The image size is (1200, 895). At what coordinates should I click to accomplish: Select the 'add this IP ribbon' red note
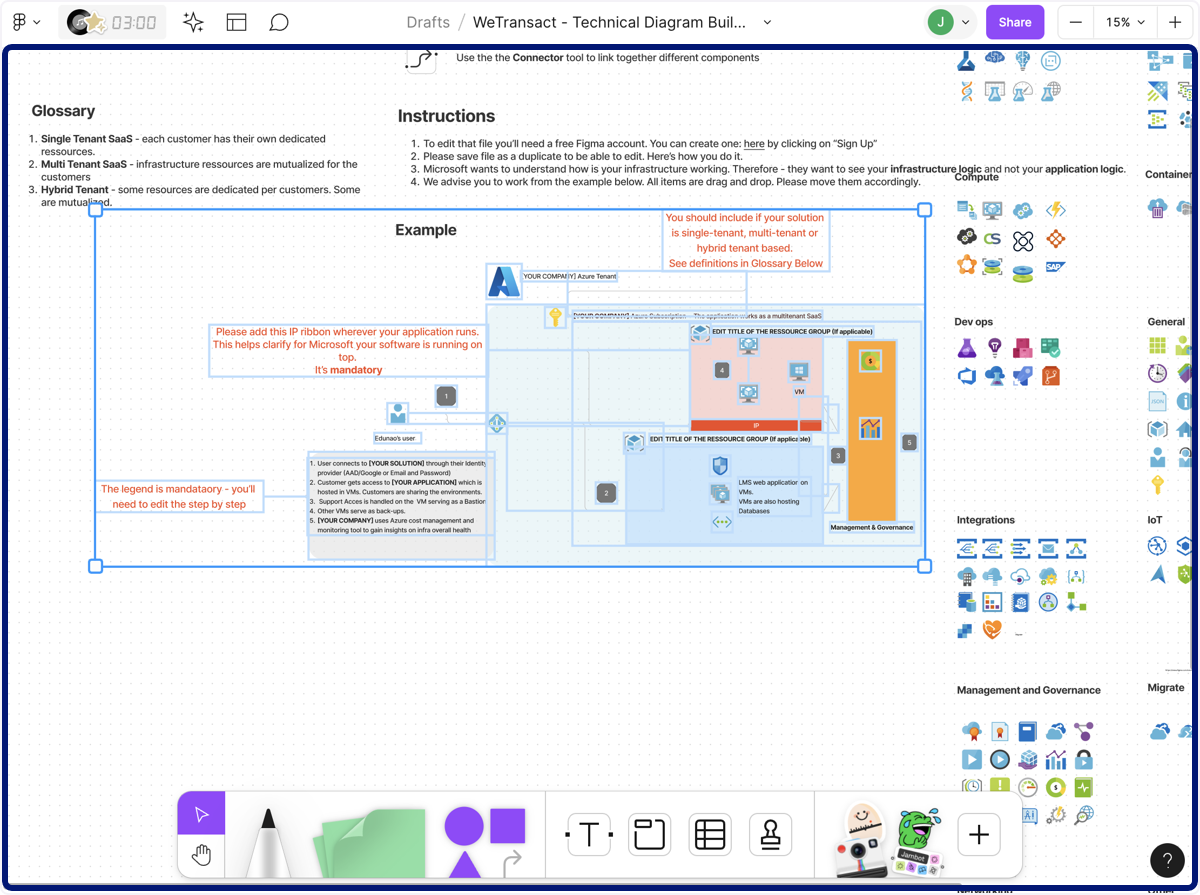(347, 350)
